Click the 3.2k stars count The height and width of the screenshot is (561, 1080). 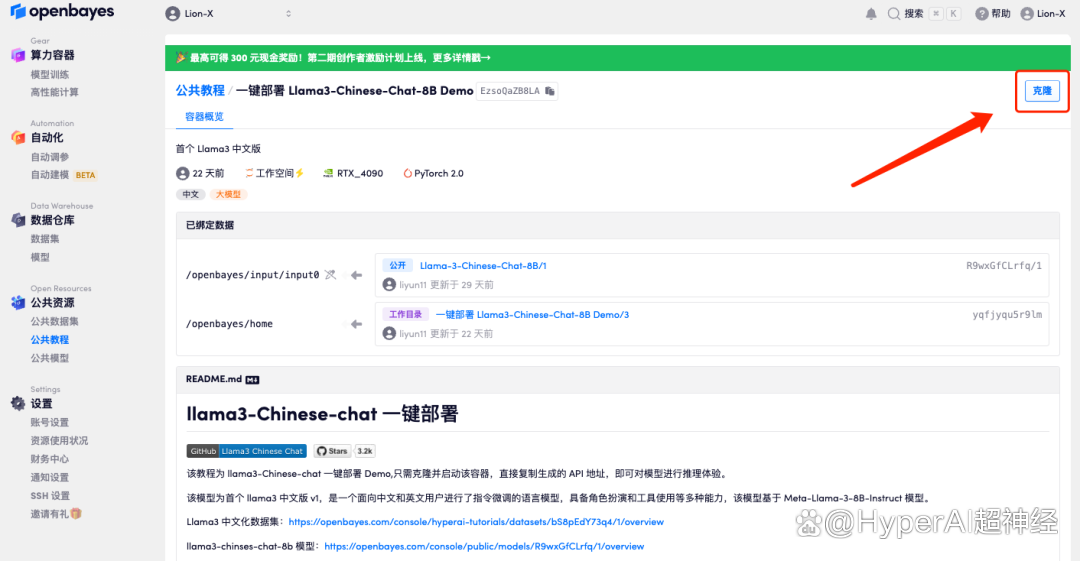point(364,451)
